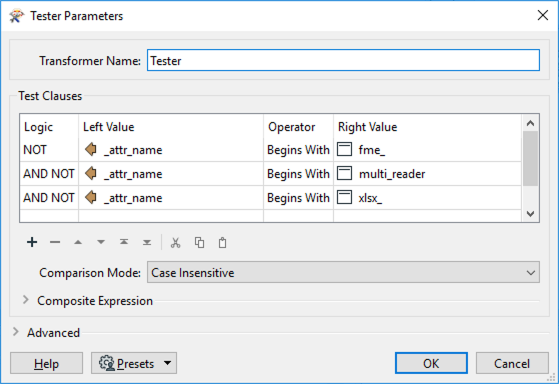Copy the selected clause
This screenshot has width=559, height=384.
(199, 242)
